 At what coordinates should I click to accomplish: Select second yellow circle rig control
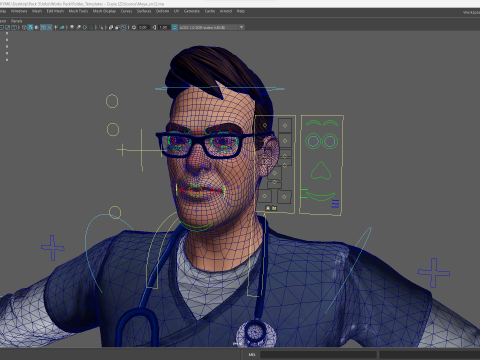click(x=113, y=130)
